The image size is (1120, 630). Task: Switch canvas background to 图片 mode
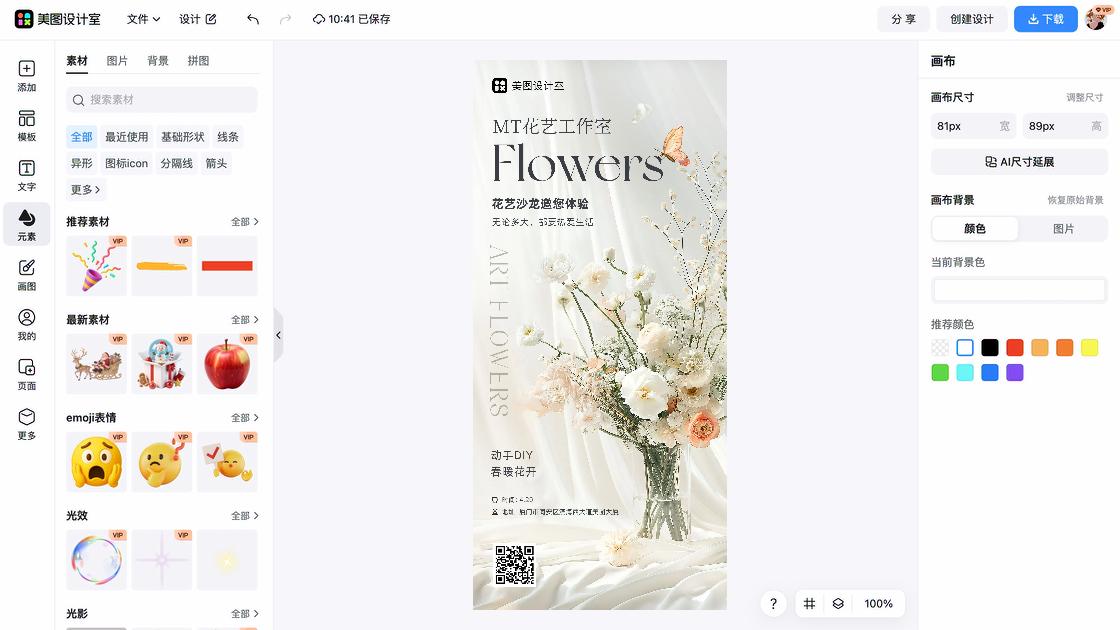(x=1064, y=228)
